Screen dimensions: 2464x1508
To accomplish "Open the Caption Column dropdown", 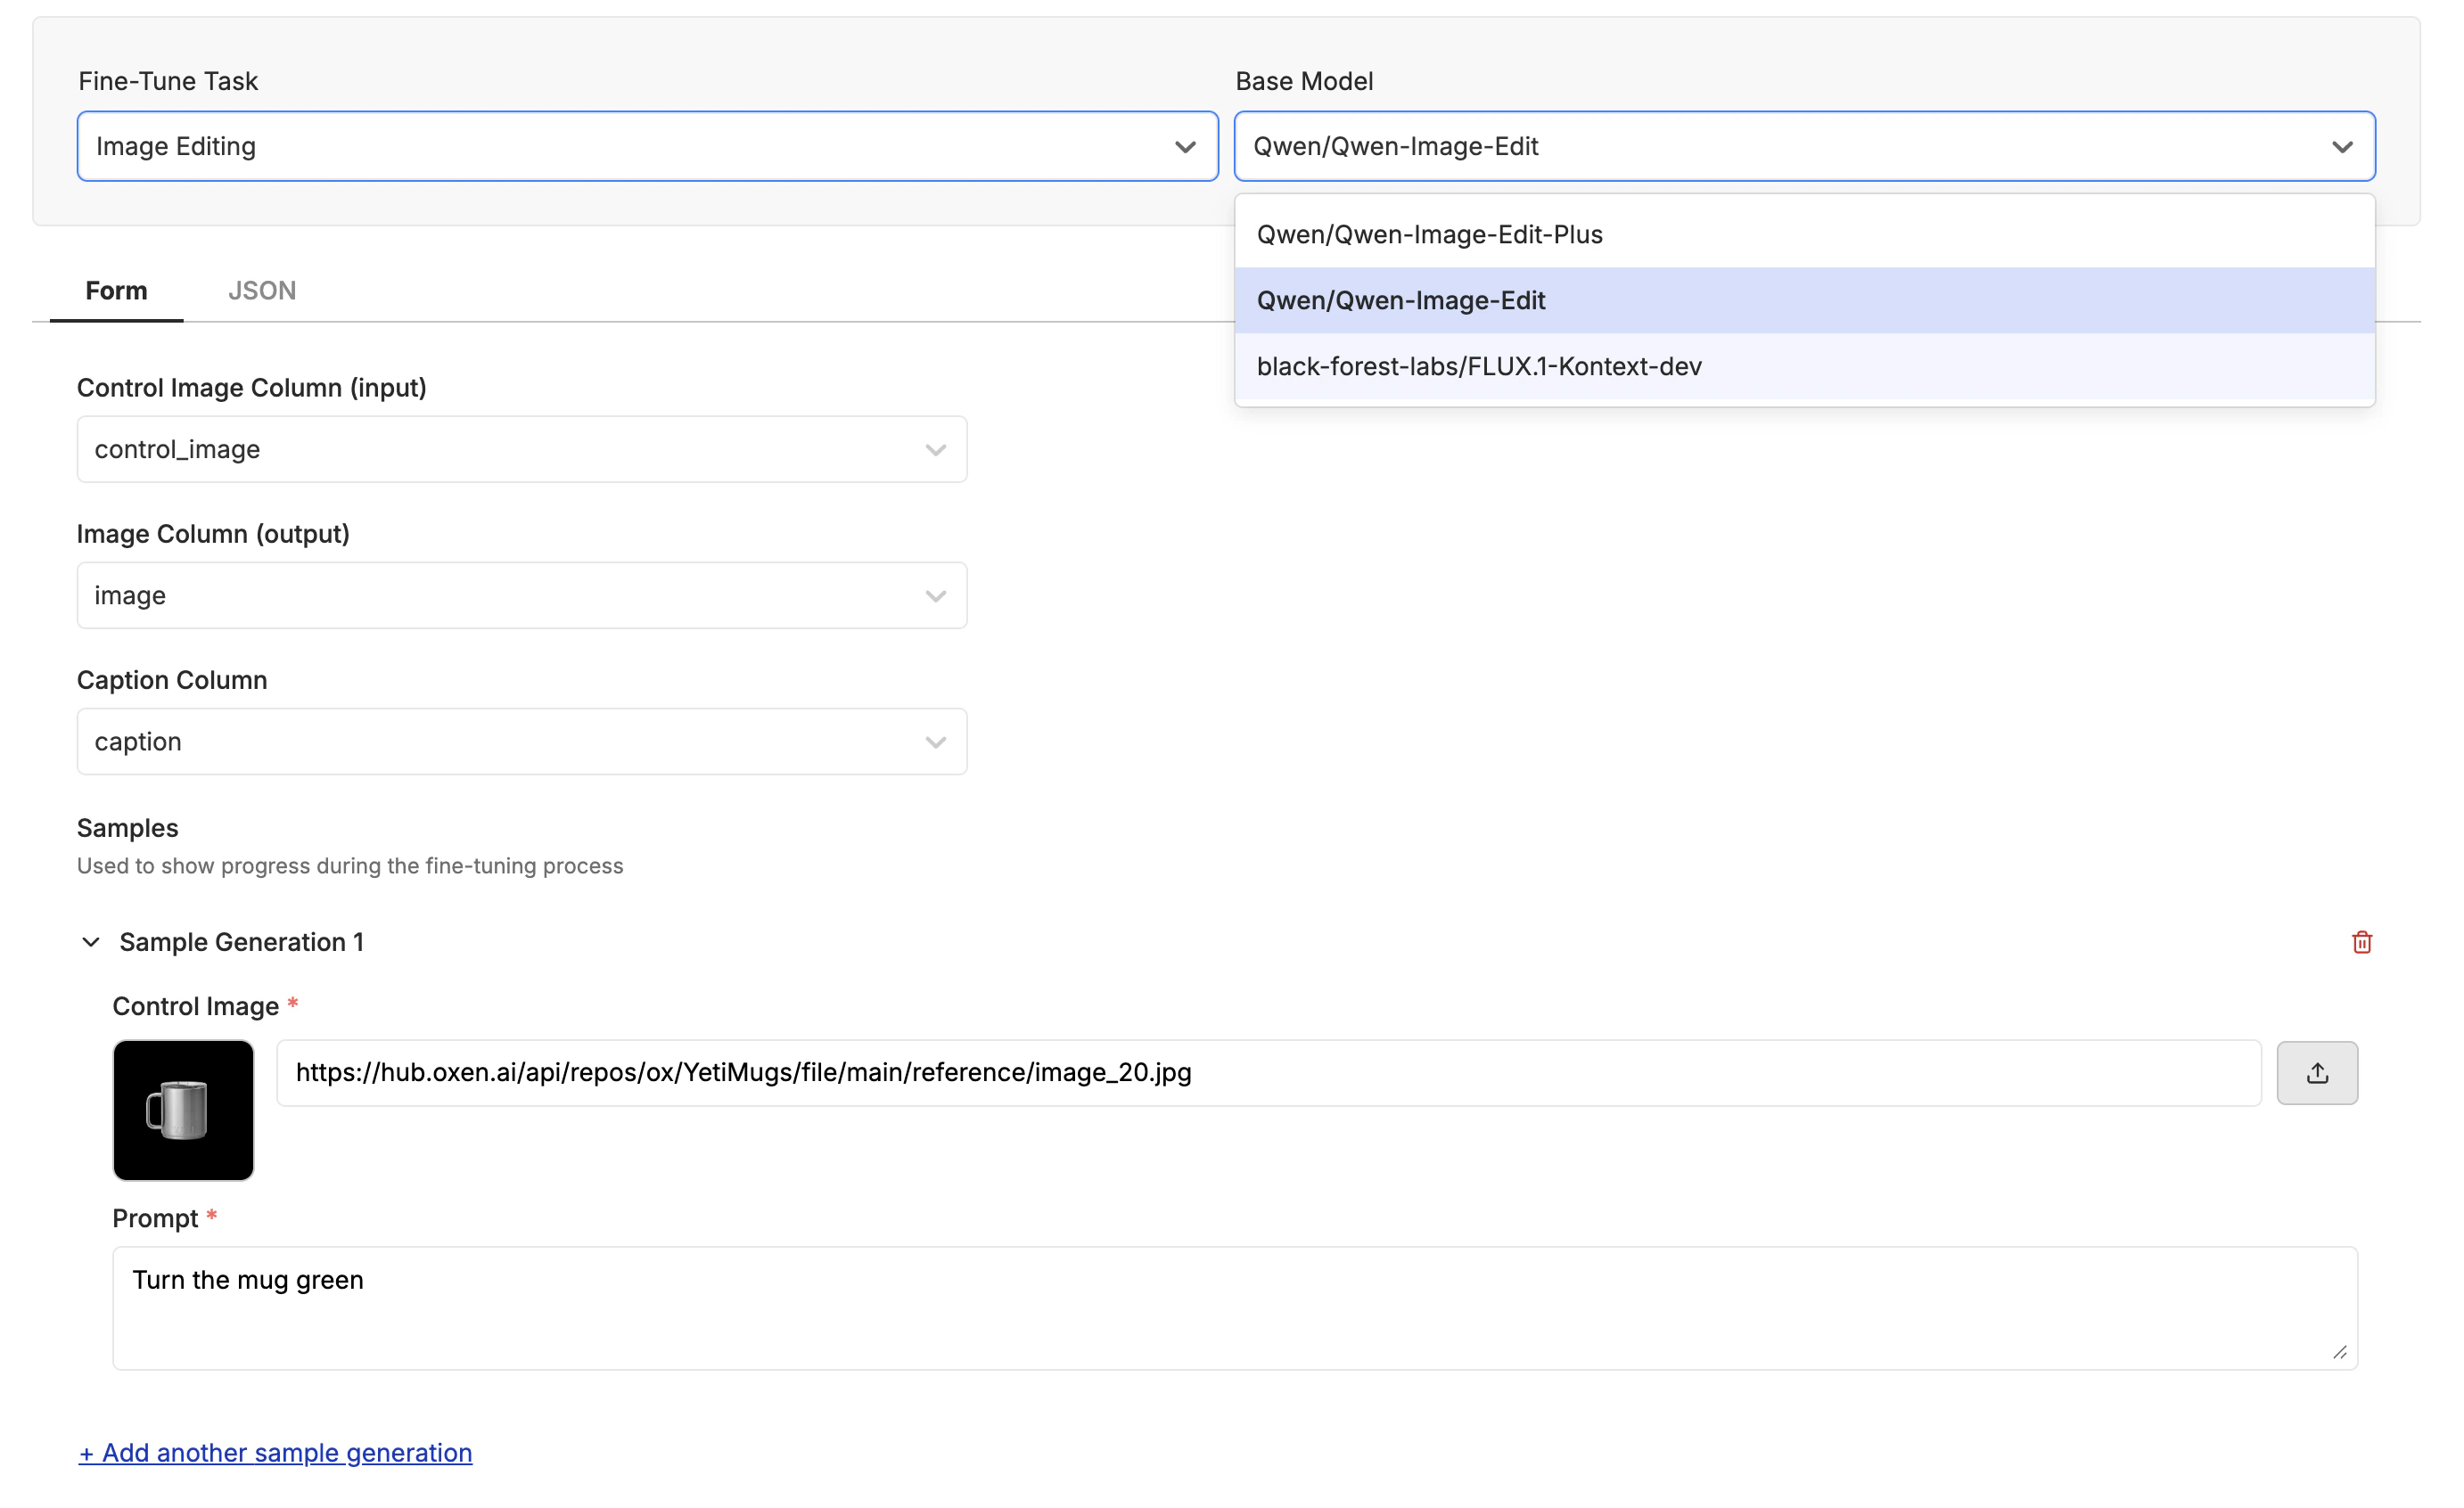I will pyautogui.click(x=521, y=741).
